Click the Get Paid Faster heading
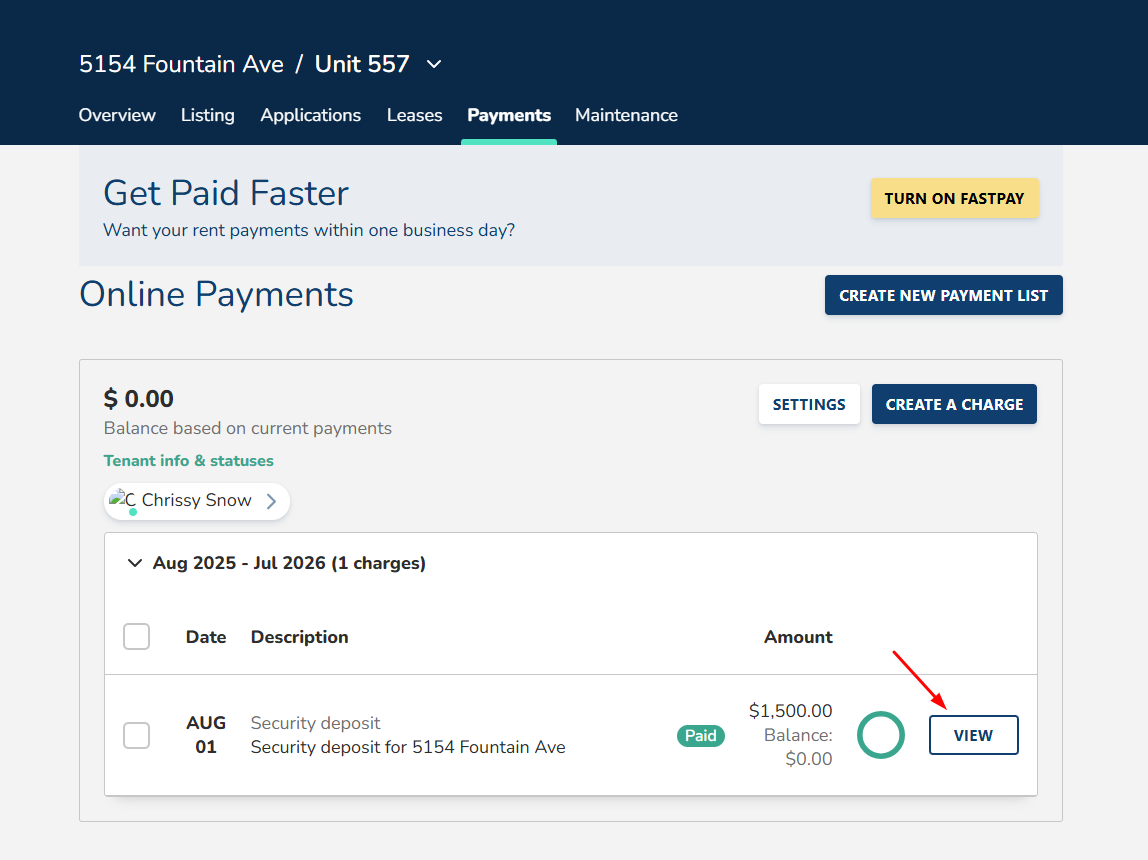 [226, 193]
